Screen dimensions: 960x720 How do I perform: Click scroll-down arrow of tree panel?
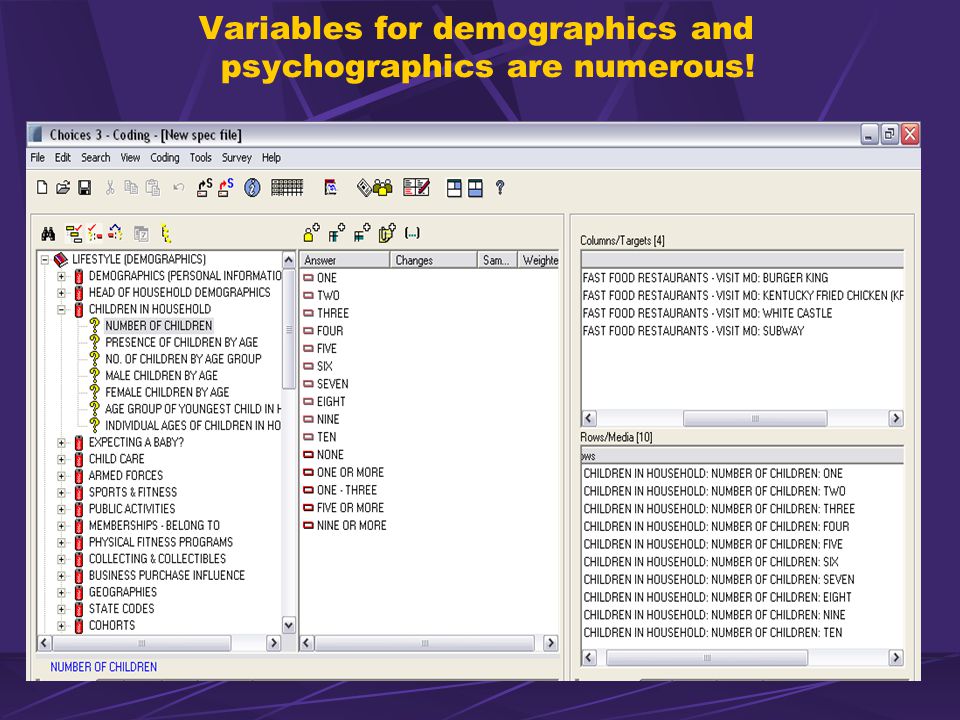(x=289, y=625)
